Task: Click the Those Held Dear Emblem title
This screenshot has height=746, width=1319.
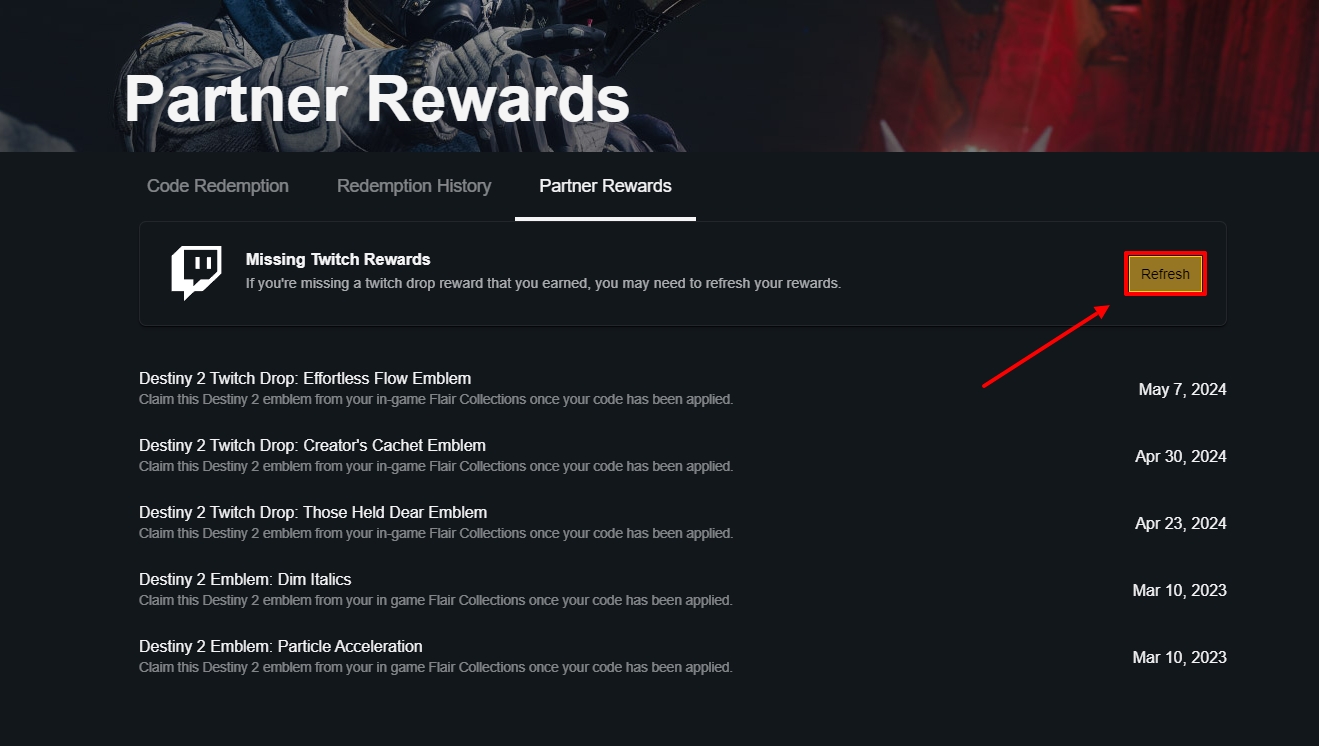Action: click(x=313, y=512)
